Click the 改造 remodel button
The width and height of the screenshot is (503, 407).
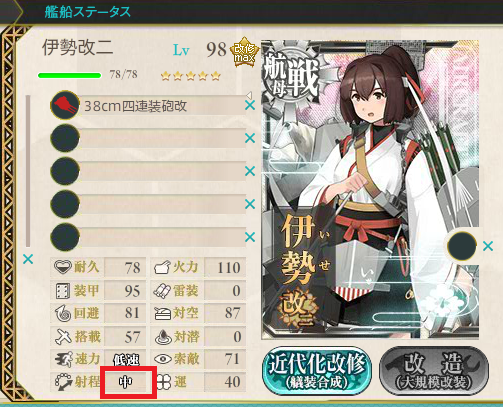(434, 371)
